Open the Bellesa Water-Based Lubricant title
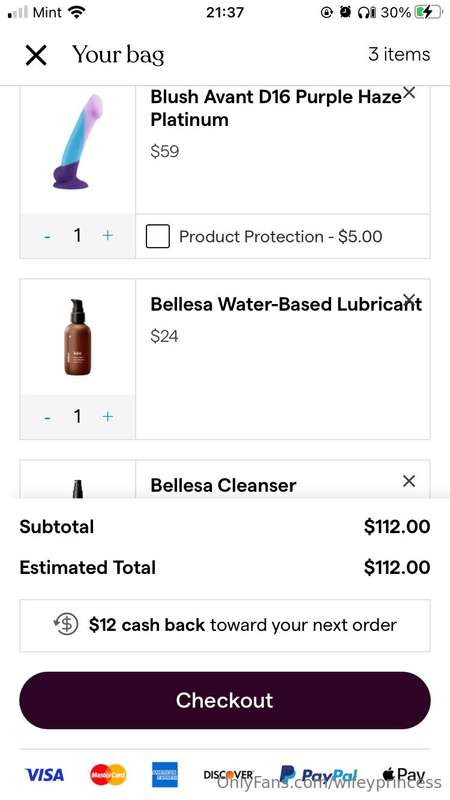 coord(286,304)
